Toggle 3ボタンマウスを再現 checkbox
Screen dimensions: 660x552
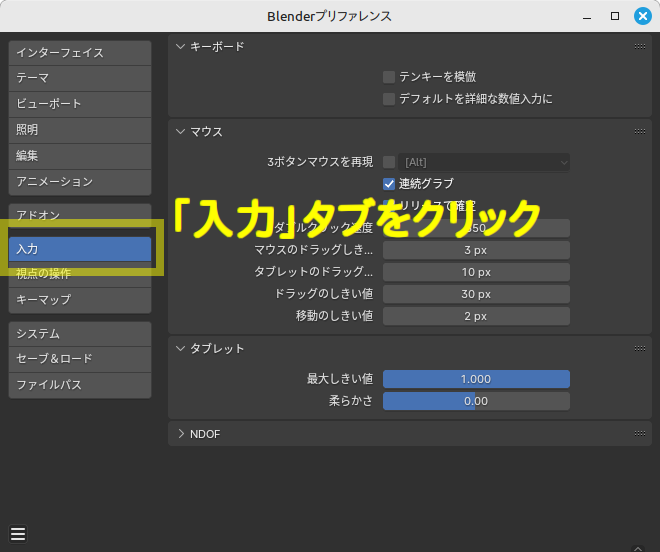(x=389, y=162)
